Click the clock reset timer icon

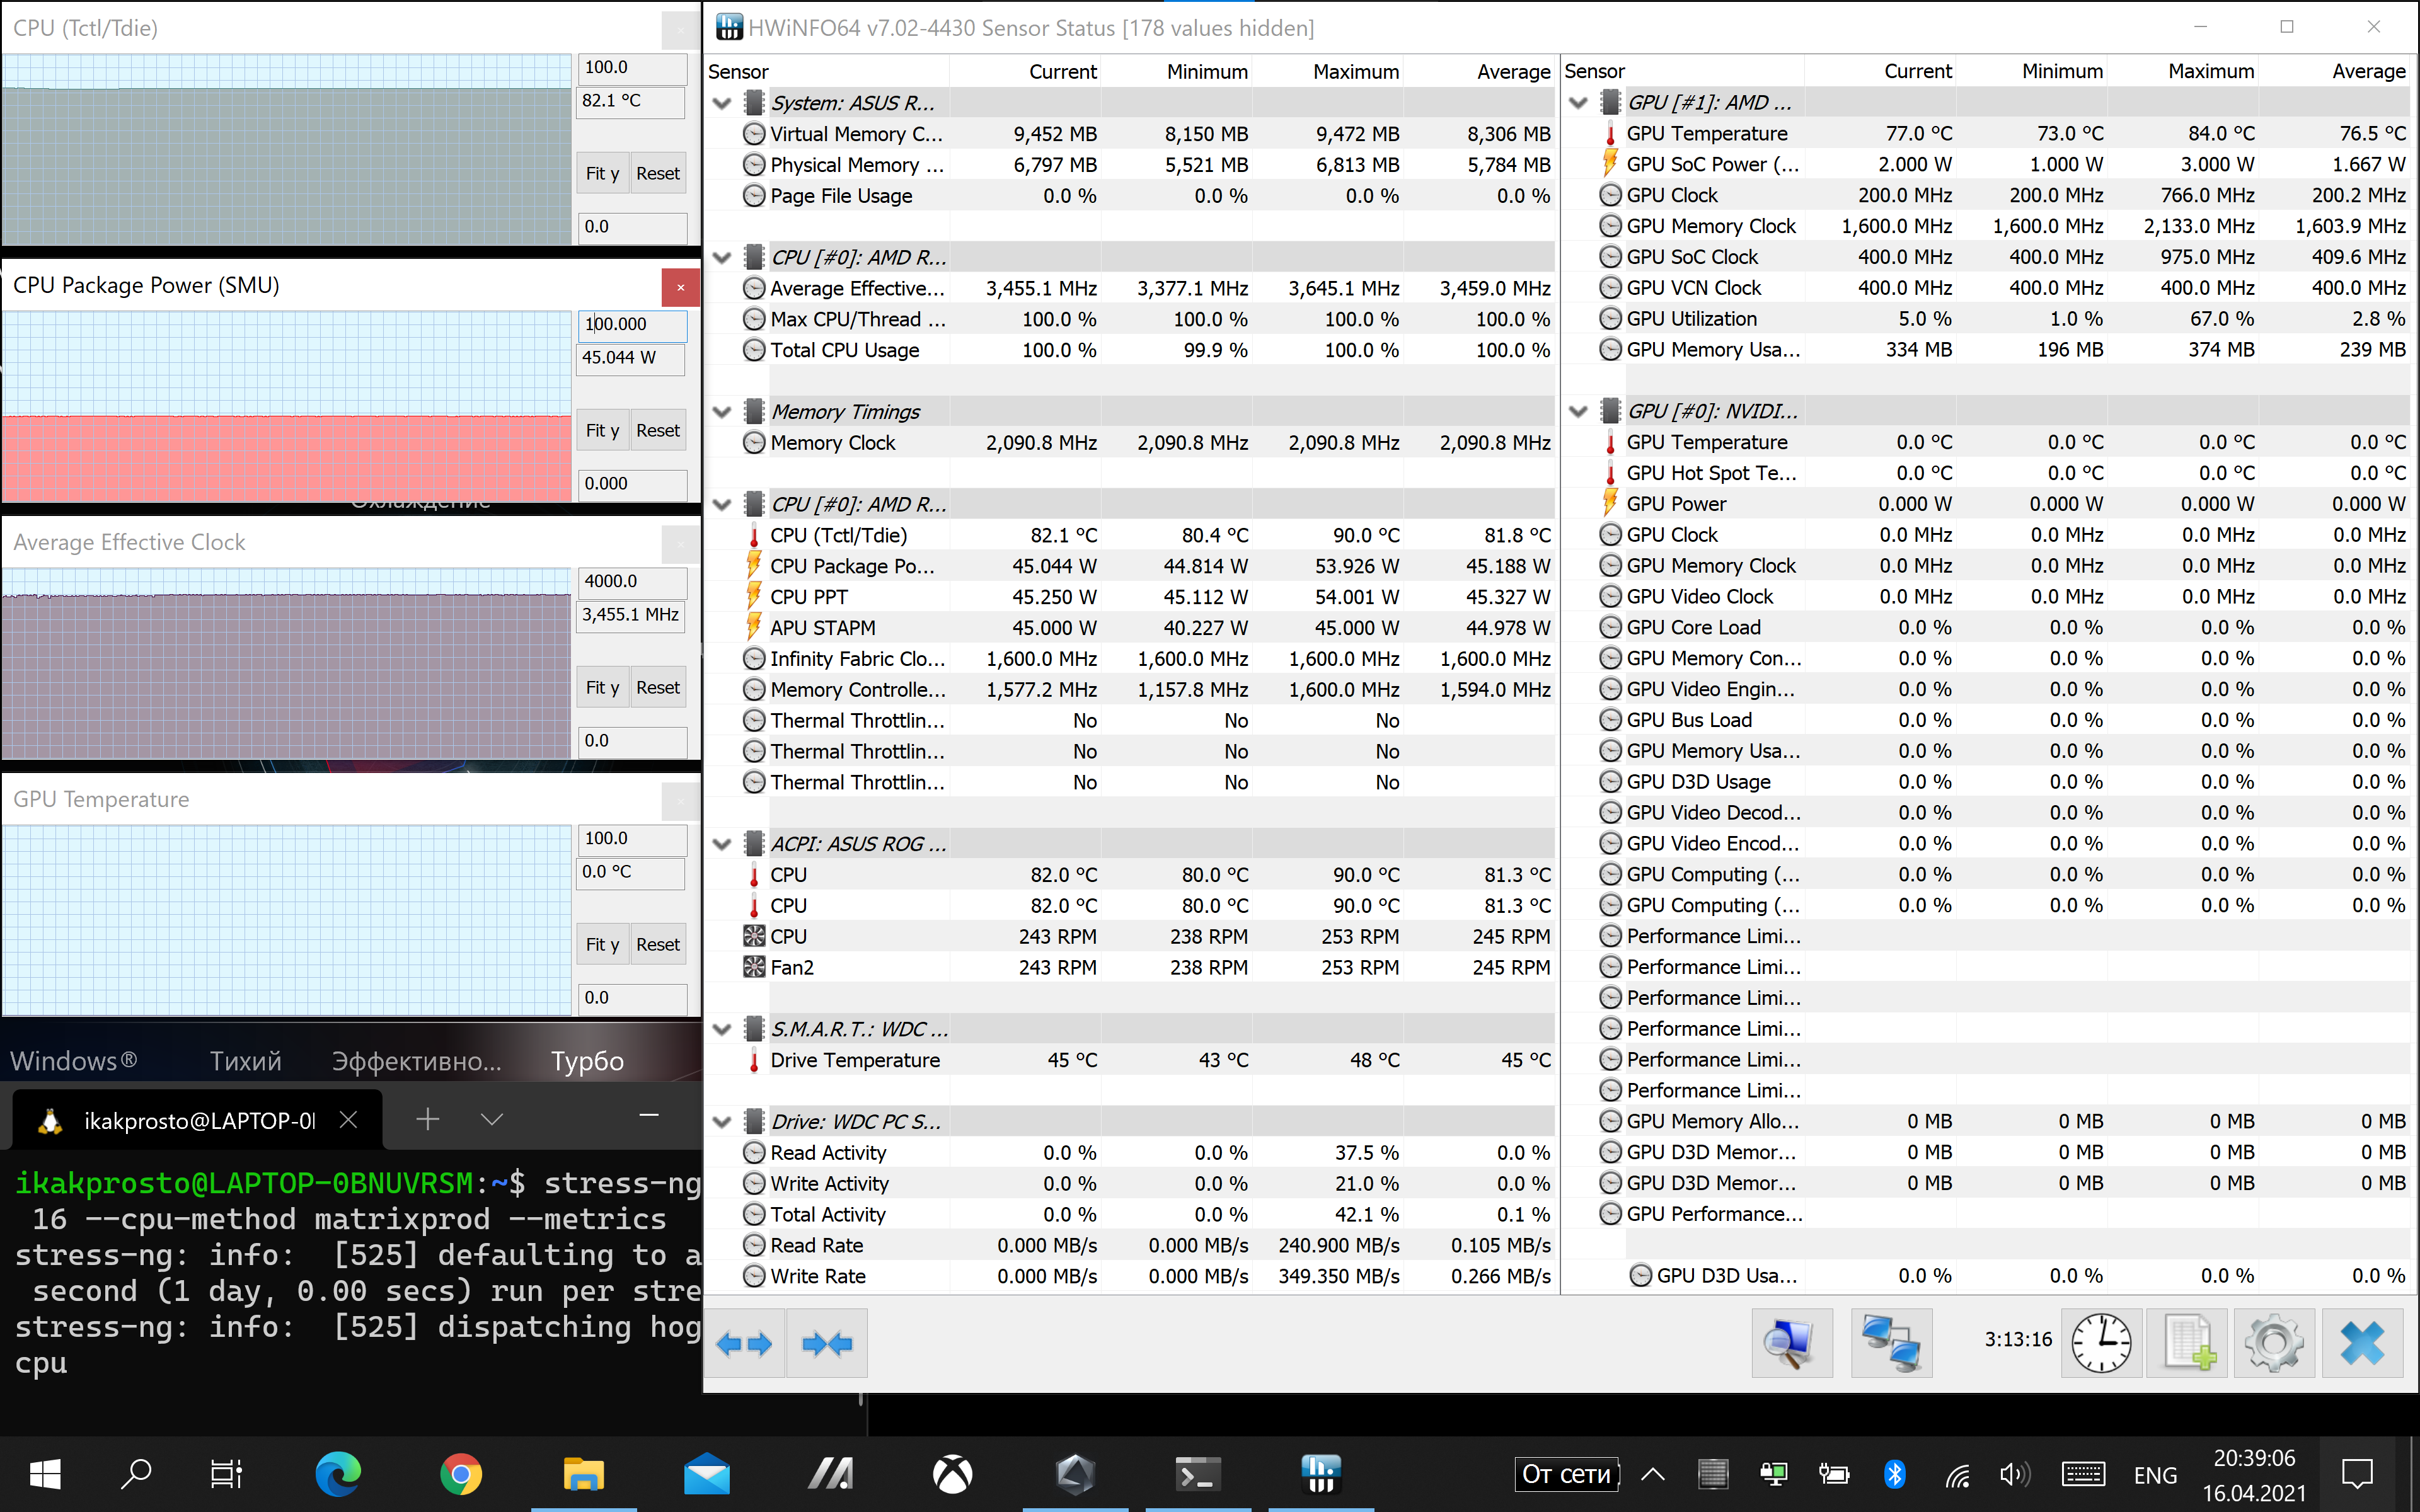click(x=2102, y=1343)
